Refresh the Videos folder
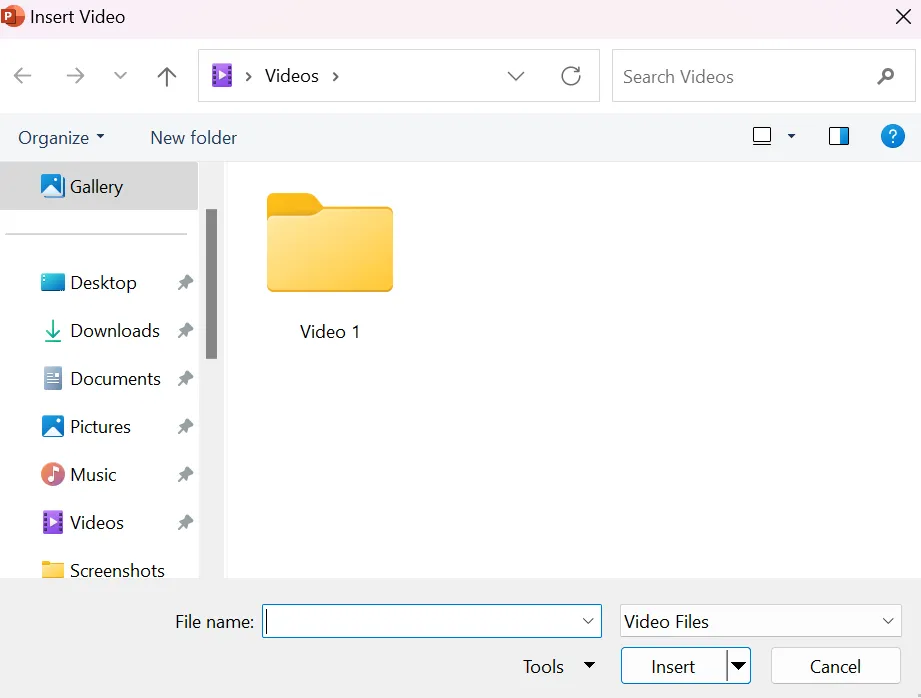Viewport: 921px width, 698px height. click(x=571, y=76)
